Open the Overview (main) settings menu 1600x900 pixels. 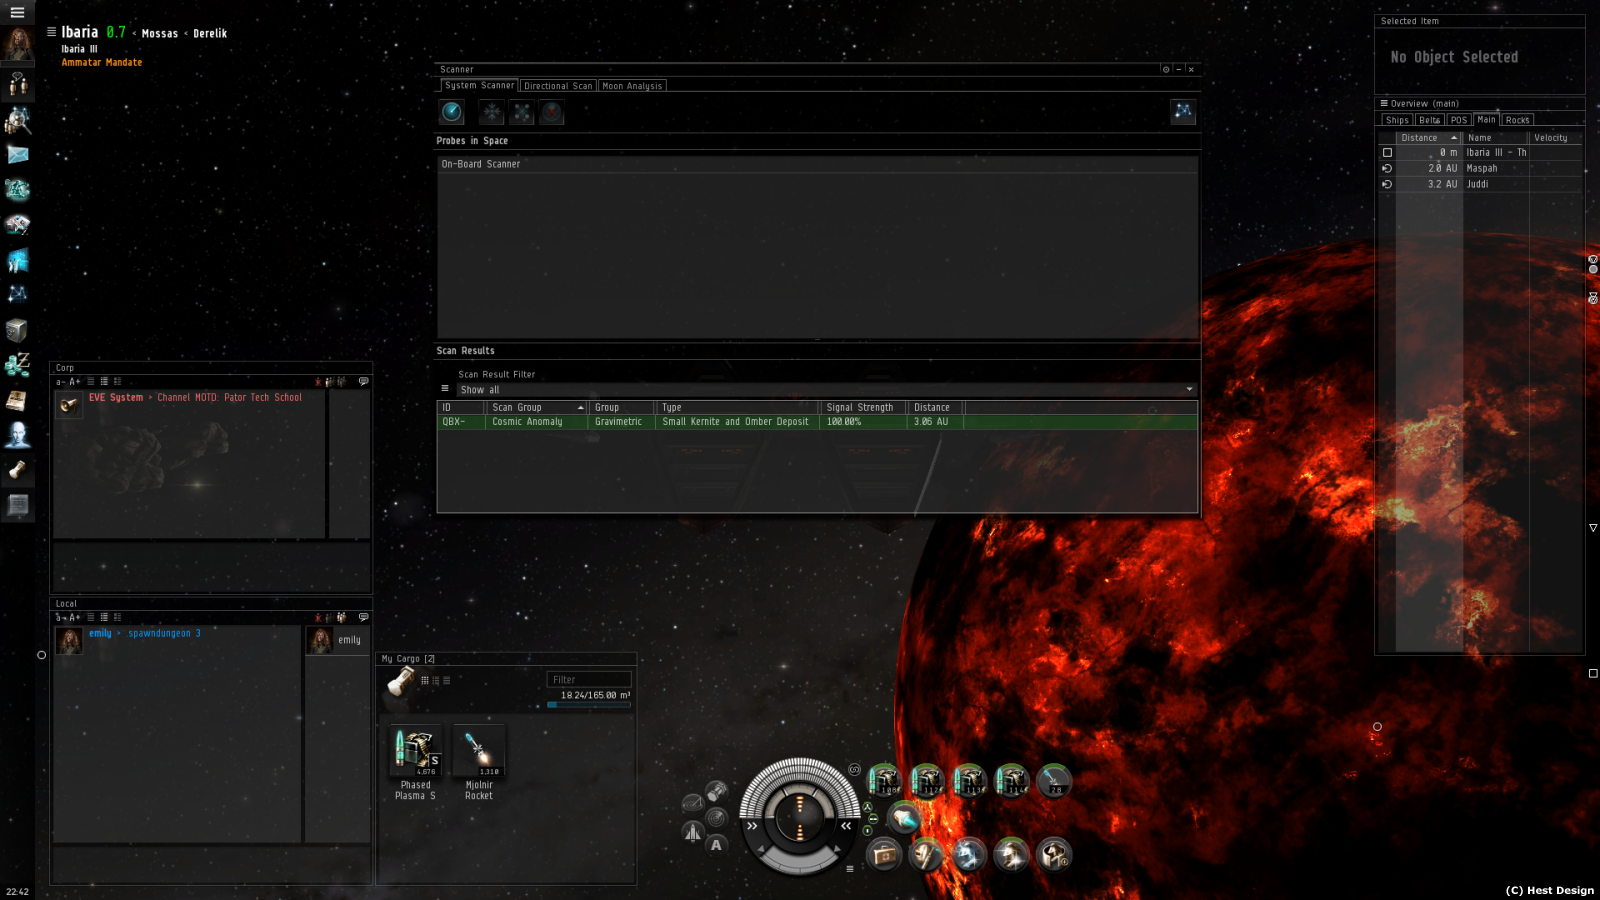(1384, 103)
